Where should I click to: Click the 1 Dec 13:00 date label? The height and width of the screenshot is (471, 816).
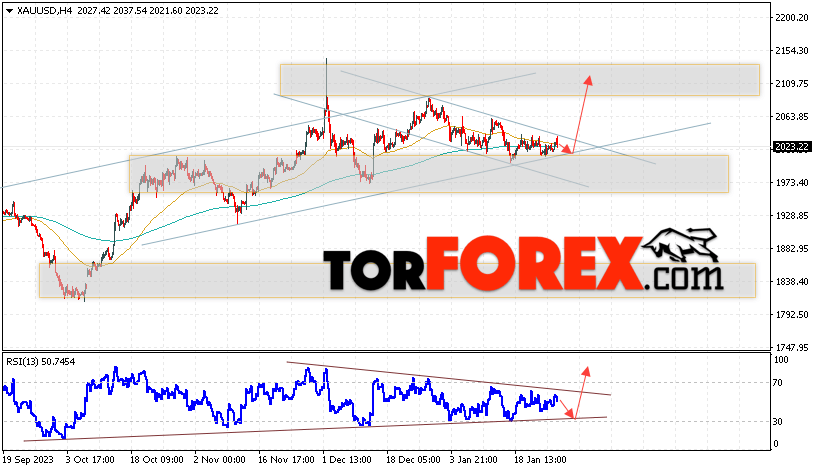(x=347, y=460)
